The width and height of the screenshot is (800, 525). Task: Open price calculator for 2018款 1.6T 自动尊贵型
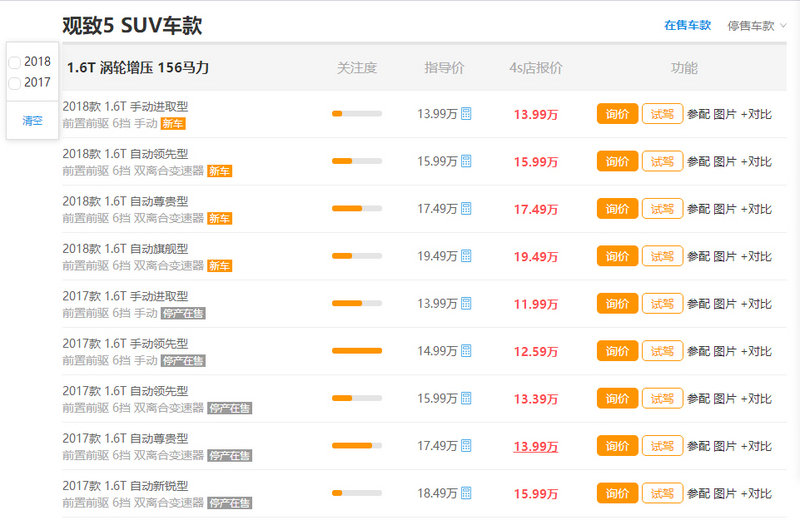click(x=466, y=208)
